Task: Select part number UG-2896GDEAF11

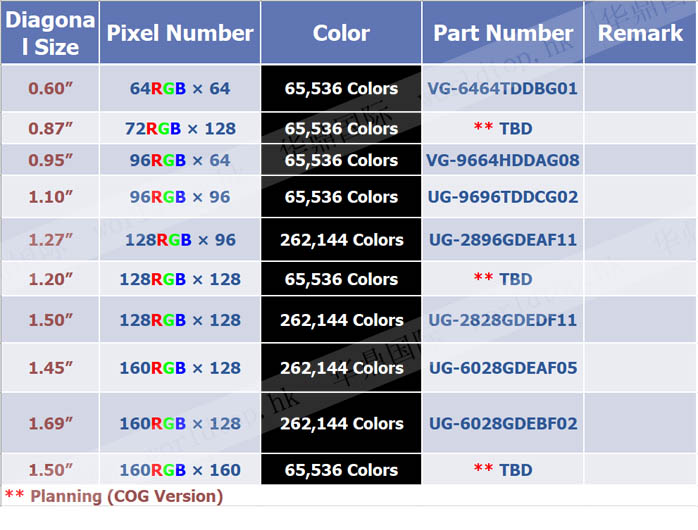Action: 503,240
